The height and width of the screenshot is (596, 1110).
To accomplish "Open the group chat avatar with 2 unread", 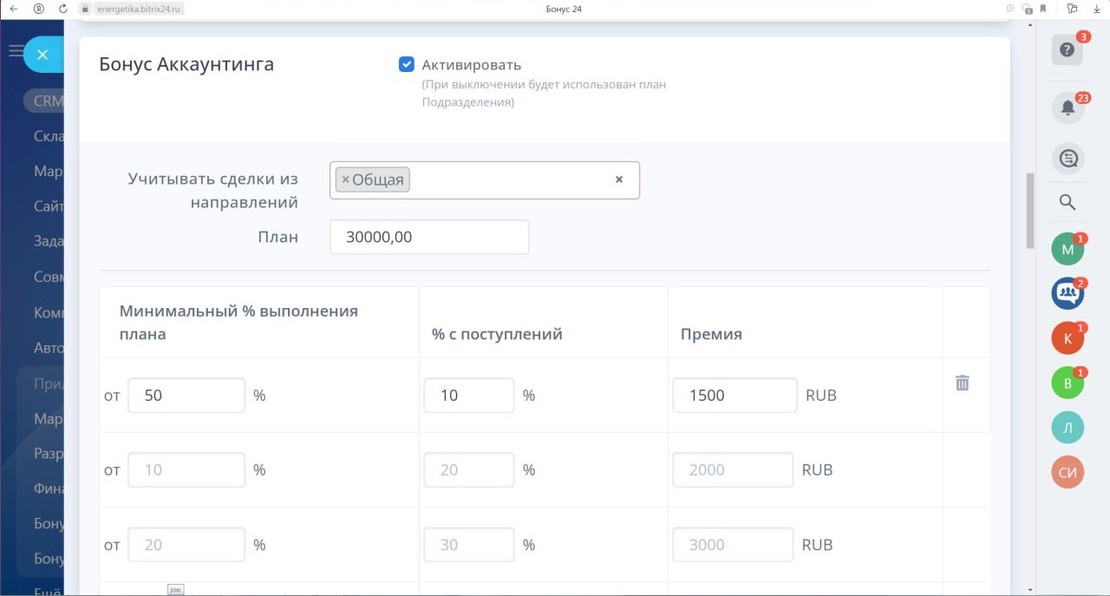I will click(1067, 293).
